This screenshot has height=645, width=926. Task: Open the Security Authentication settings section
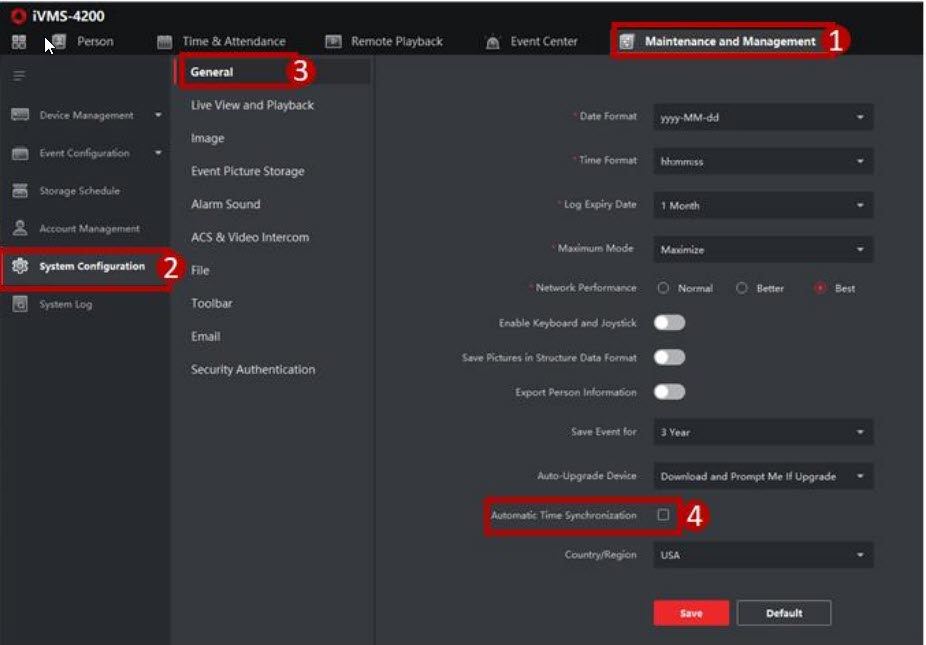click(253, 370)
